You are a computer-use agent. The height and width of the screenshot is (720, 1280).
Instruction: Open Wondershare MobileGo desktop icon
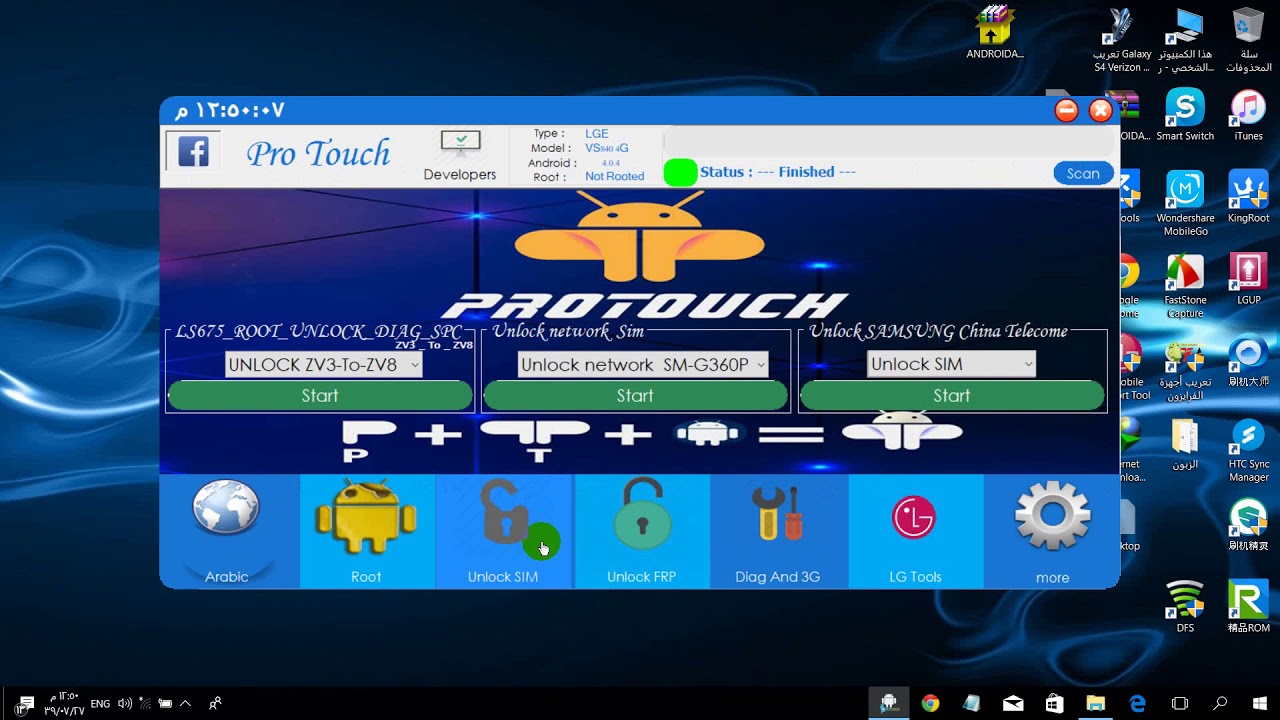[1185, 204]
